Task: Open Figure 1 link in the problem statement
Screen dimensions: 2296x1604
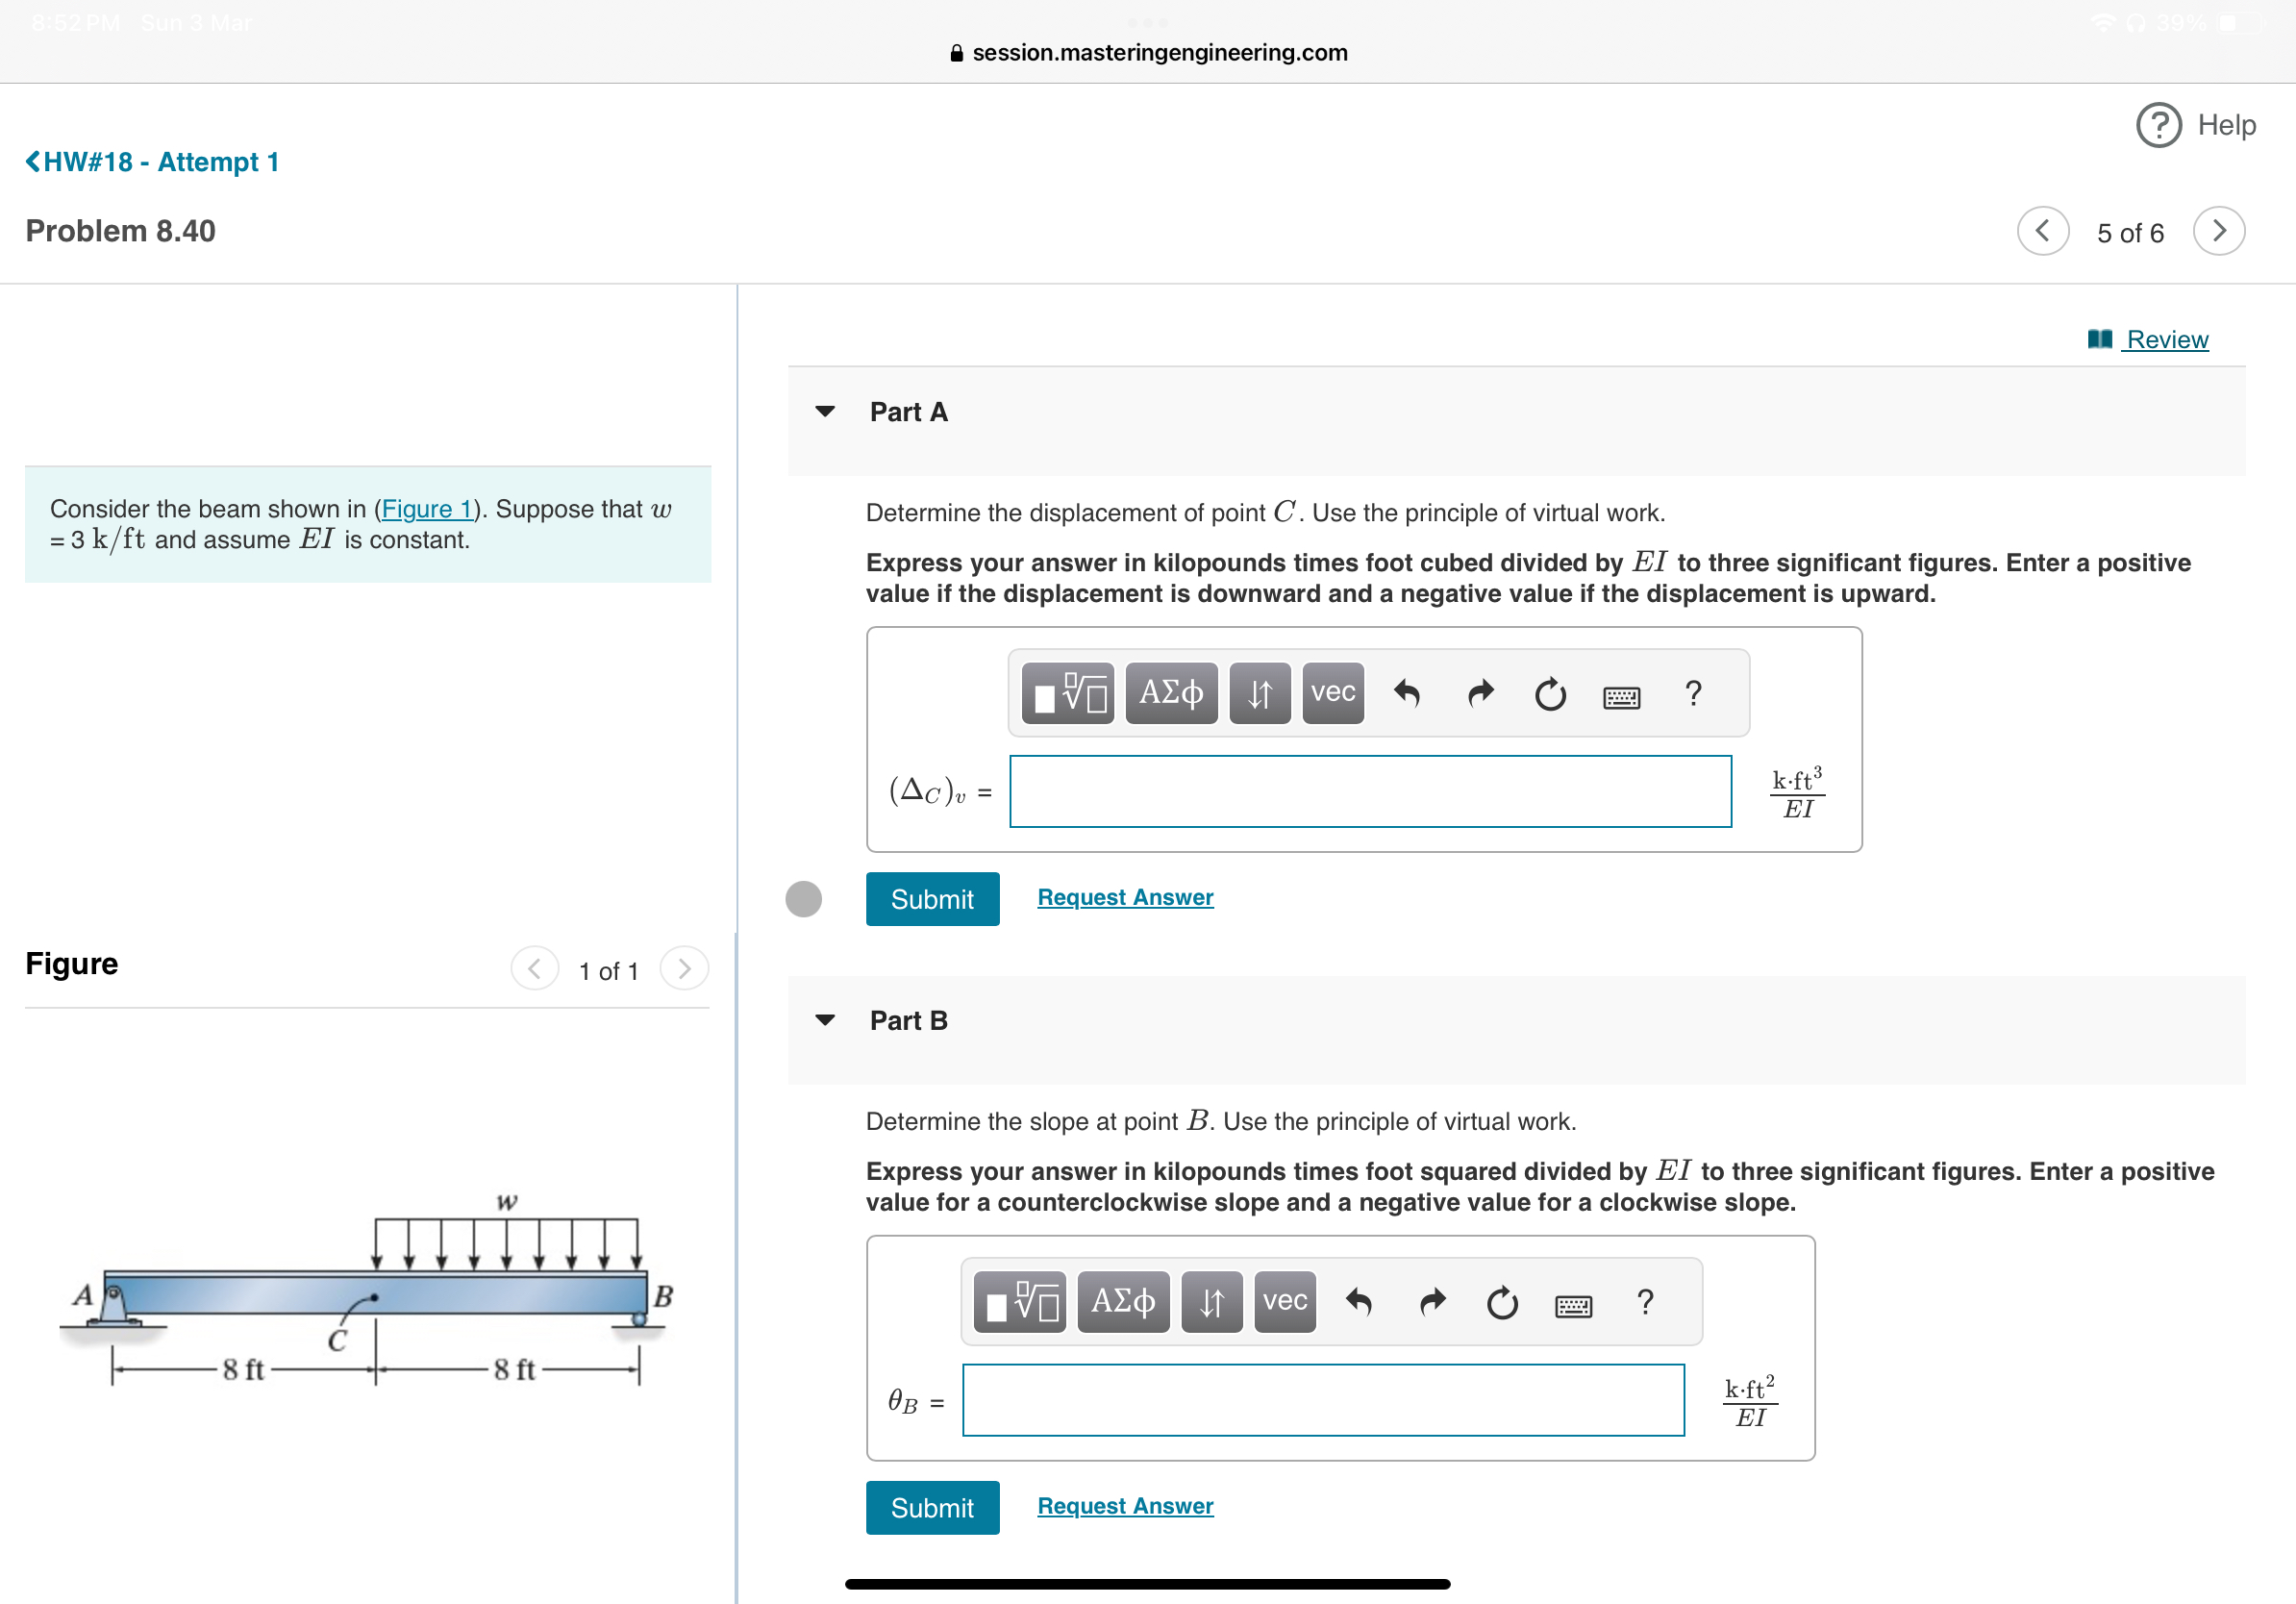Action: (x=426, y=508)
